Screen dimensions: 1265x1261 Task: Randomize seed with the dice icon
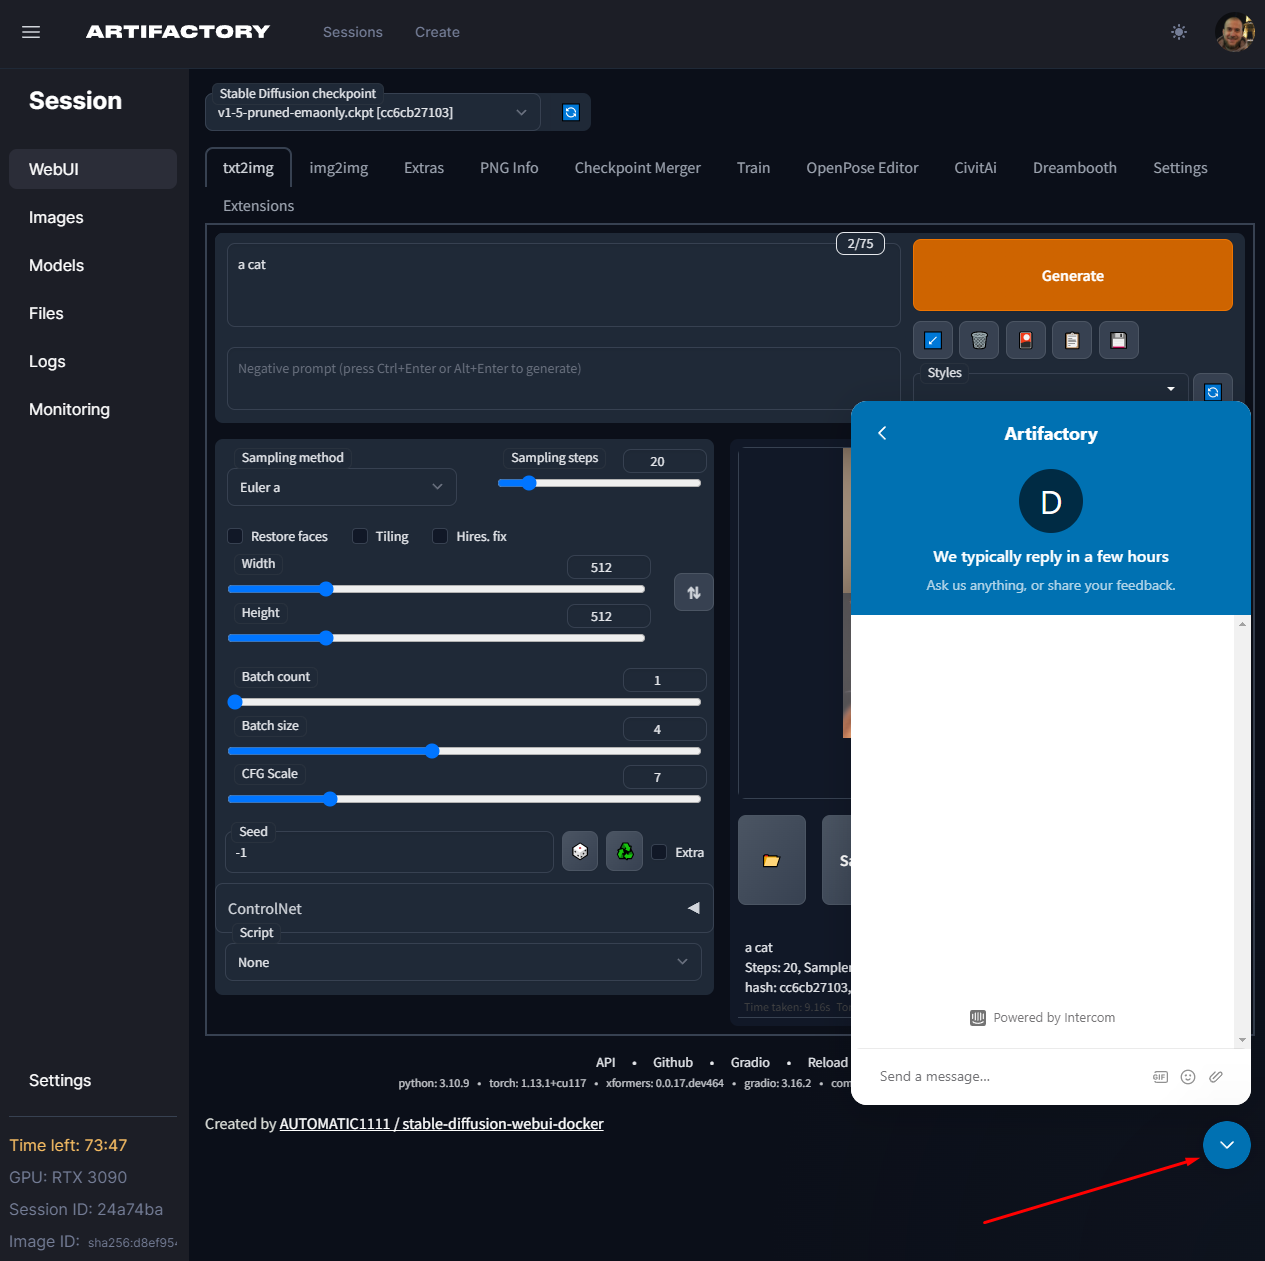(580, 851)
